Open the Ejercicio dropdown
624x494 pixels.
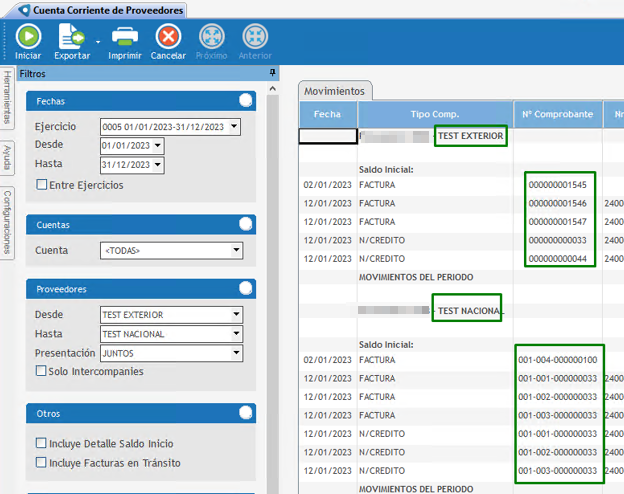[x=234, y=127]
